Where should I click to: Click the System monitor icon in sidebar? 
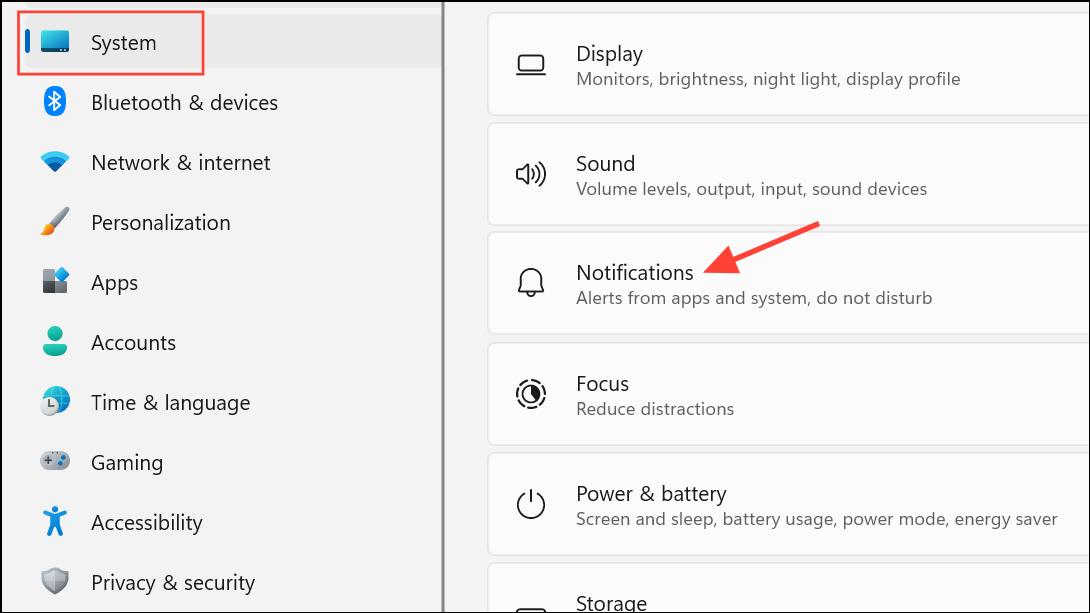pos(55,42)
